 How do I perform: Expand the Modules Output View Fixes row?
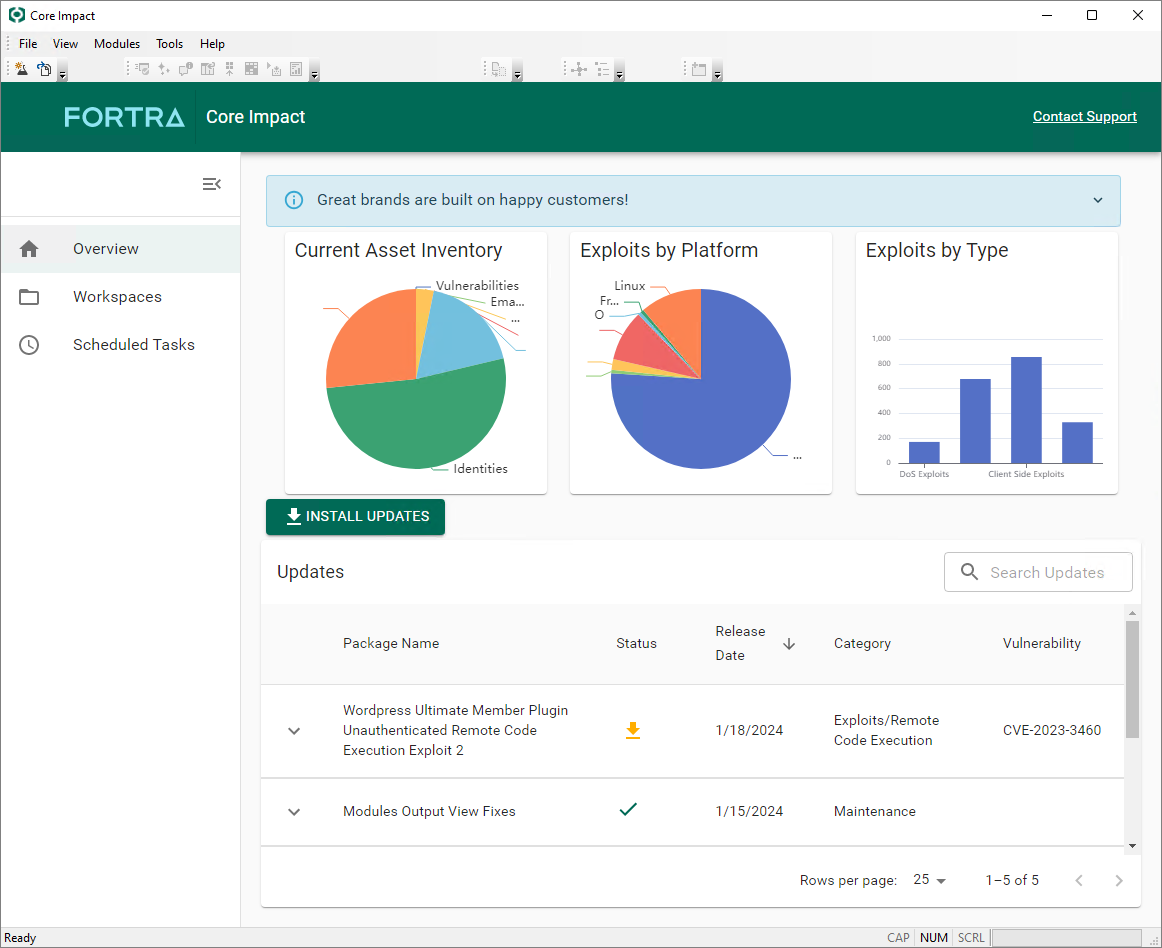[x=294, y=812]
